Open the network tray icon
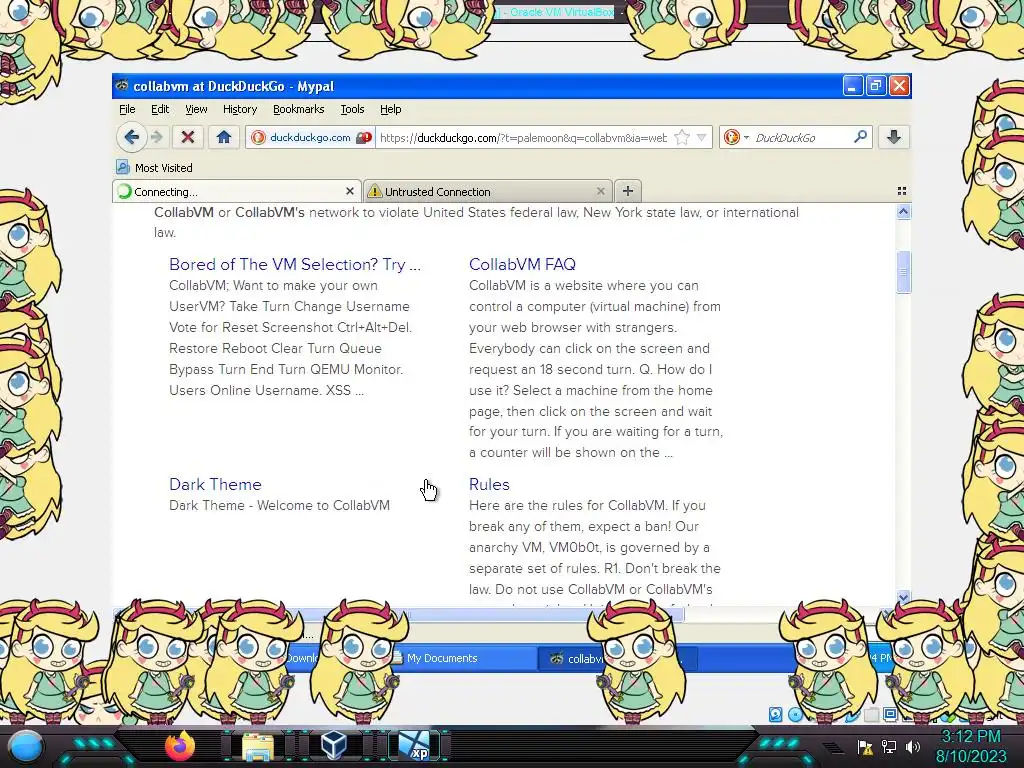This screenshot has width=1024, height=768. point(889,746)
